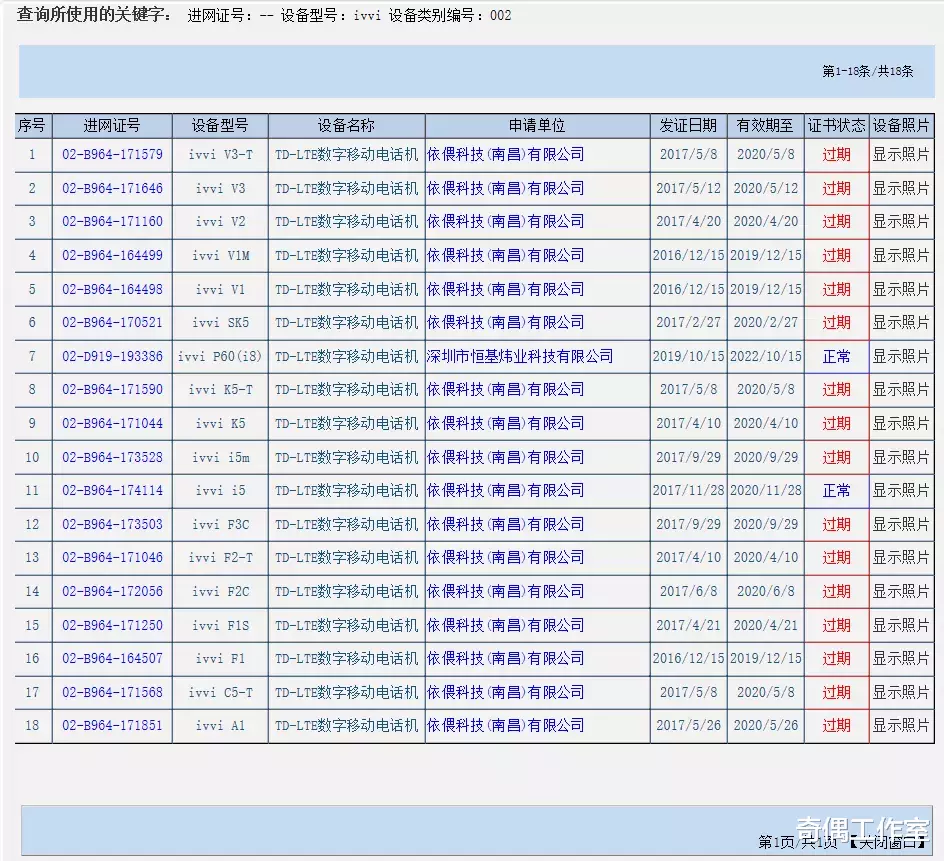Screen dimensions: 944x861
Task: Click the 申请单位 column header
Action: [537, 125]
